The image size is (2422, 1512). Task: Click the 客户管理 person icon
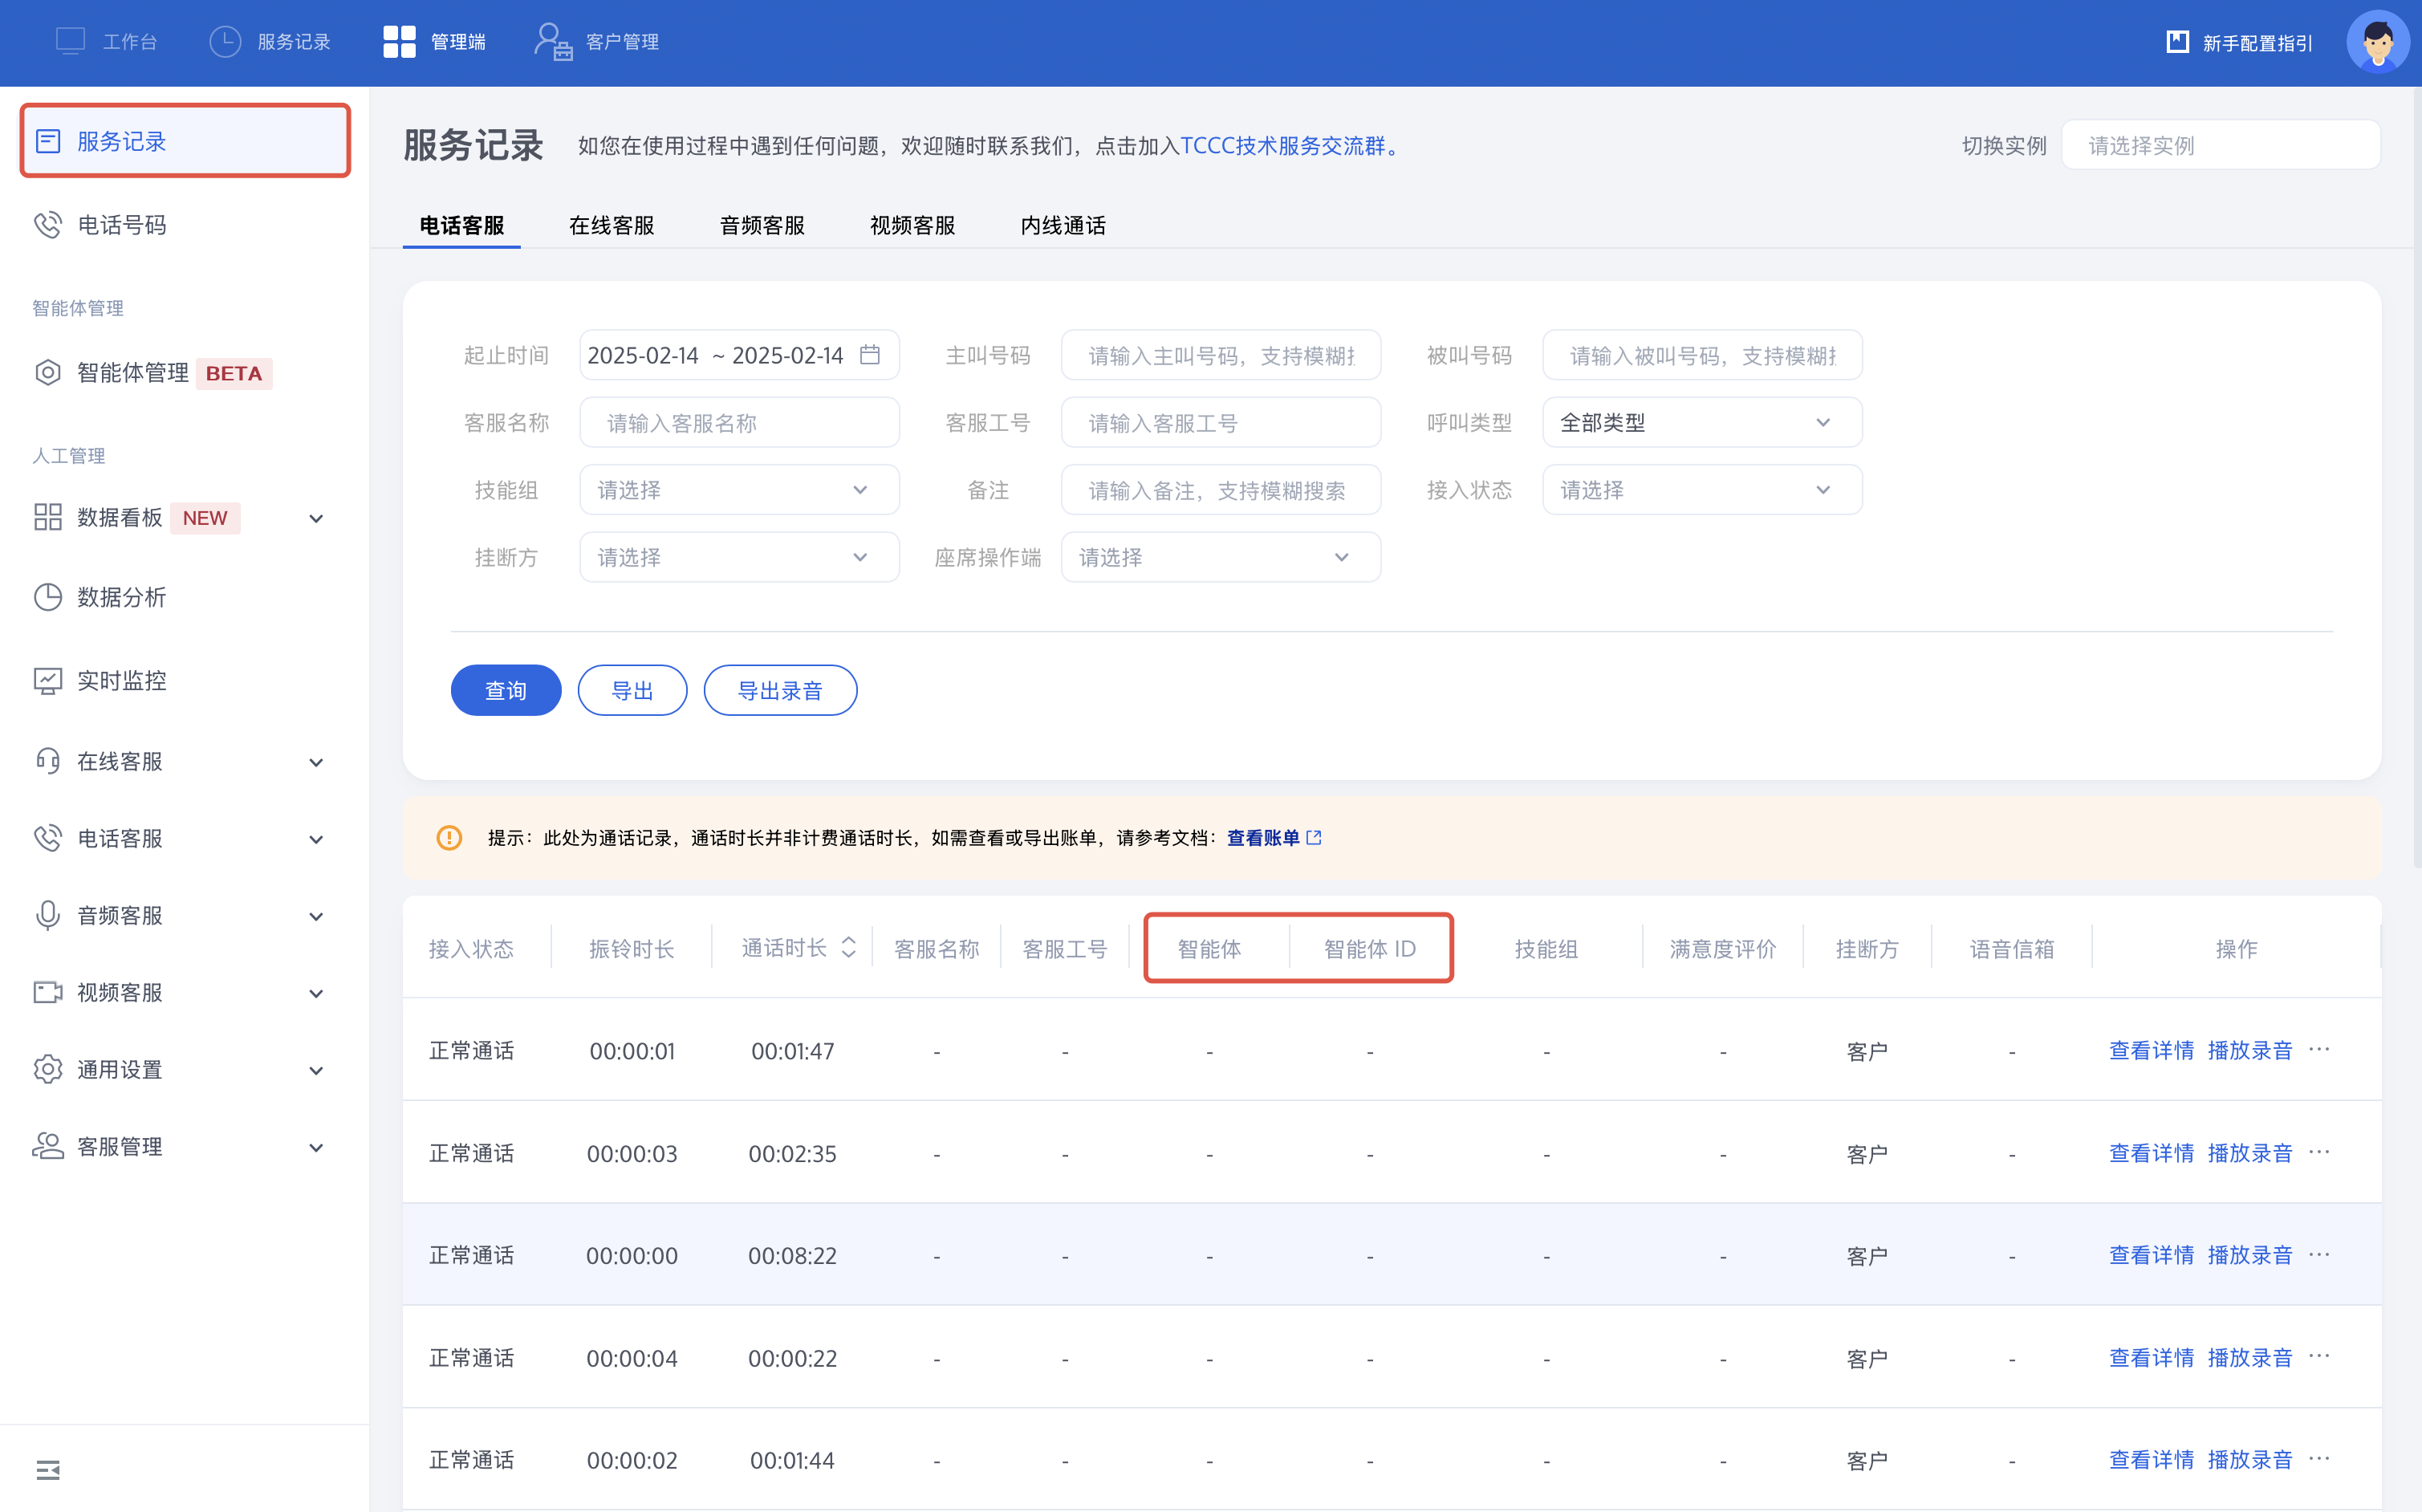click(x=552, y=42)
